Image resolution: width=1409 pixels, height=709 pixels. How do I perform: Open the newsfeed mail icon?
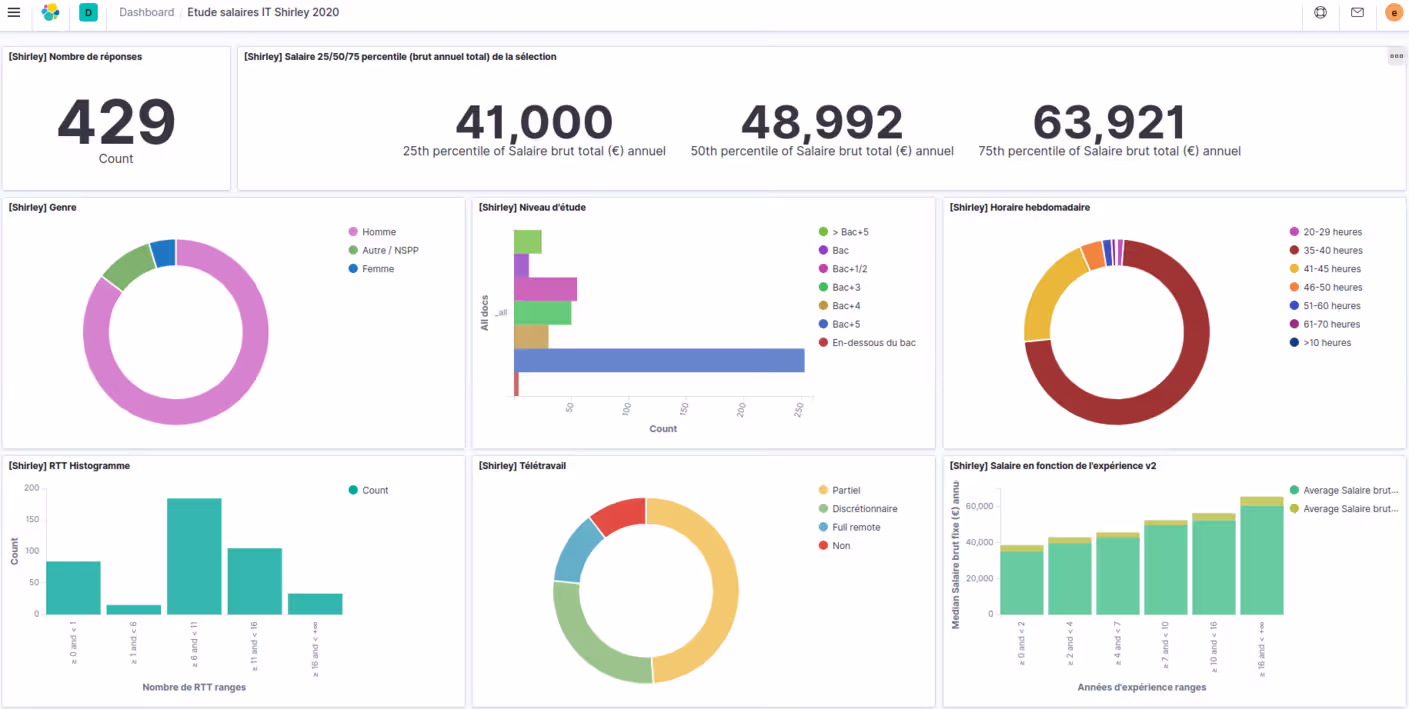pyautogui.click(x=1357, y=13)
